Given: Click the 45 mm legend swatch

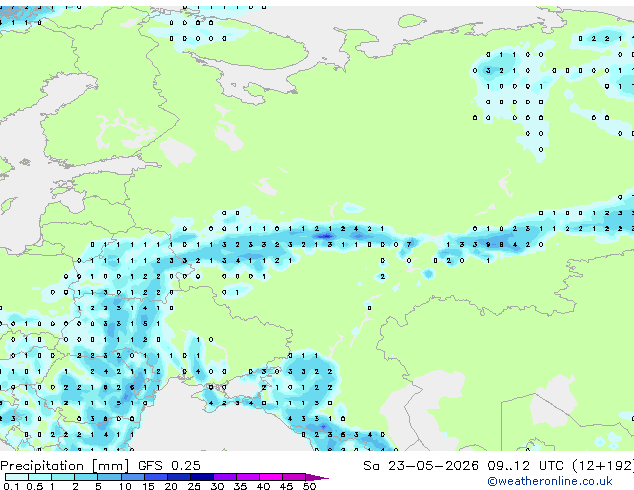Looking at the screenshot, I should pyautogui.click(x=294, y=477).
